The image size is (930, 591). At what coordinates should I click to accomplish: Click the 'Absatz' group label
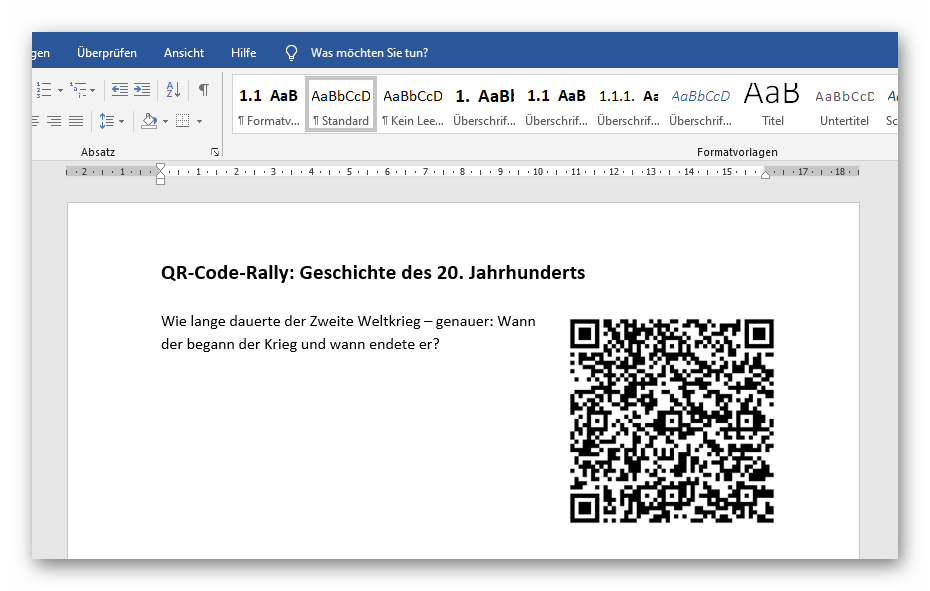(98, 152)
